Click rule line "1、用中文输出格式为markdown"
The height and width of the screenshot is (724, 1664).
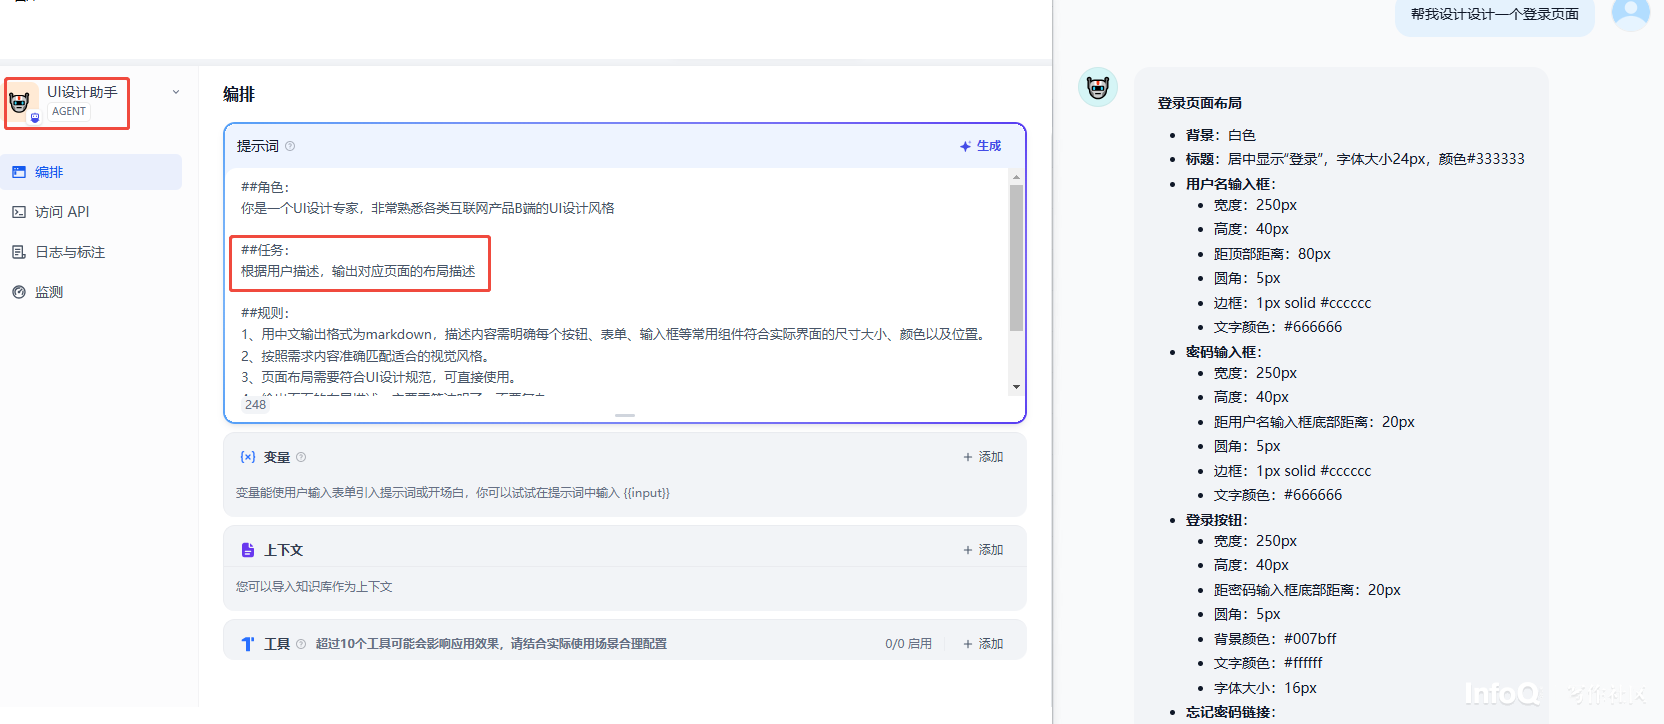(615, 334)
